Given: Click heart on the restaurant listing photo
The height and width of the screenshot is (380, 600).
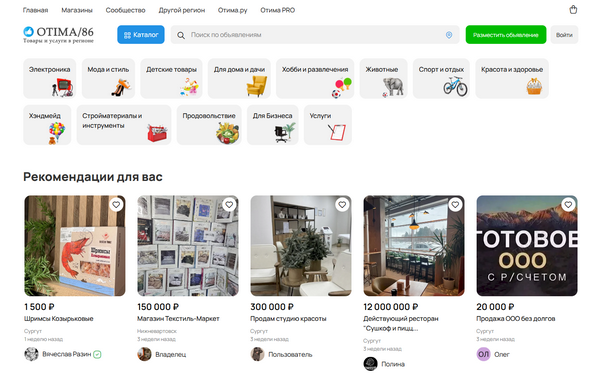Looking at the screenshot, I should (455, 205).
